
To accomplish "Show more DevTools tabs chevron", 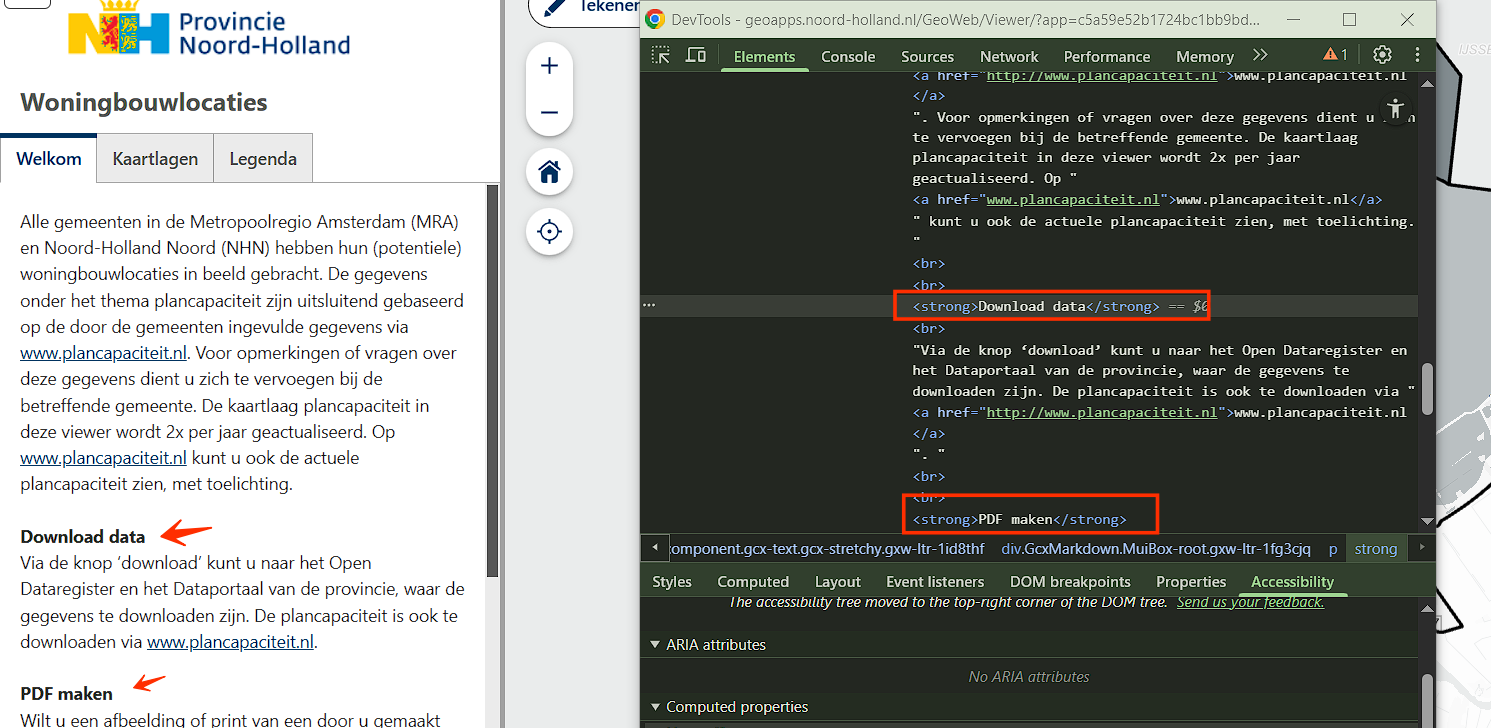I will coord(1260,55).
